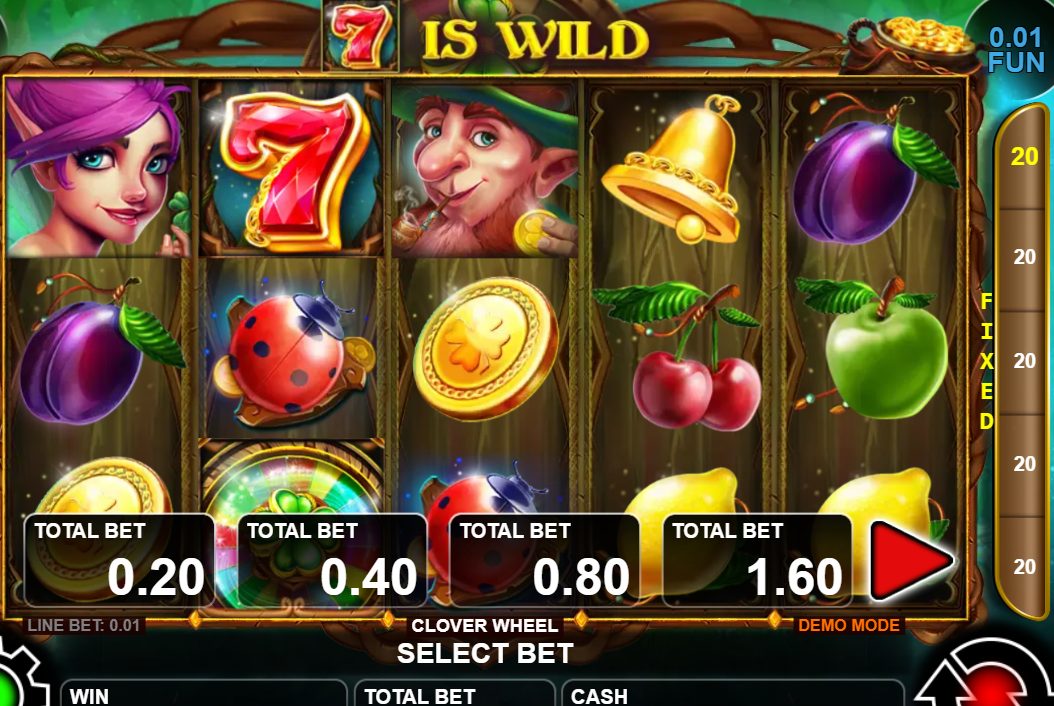Click the Cash field in bottom bar
The image size is (1054, 706).
click(x=733, y=693)
